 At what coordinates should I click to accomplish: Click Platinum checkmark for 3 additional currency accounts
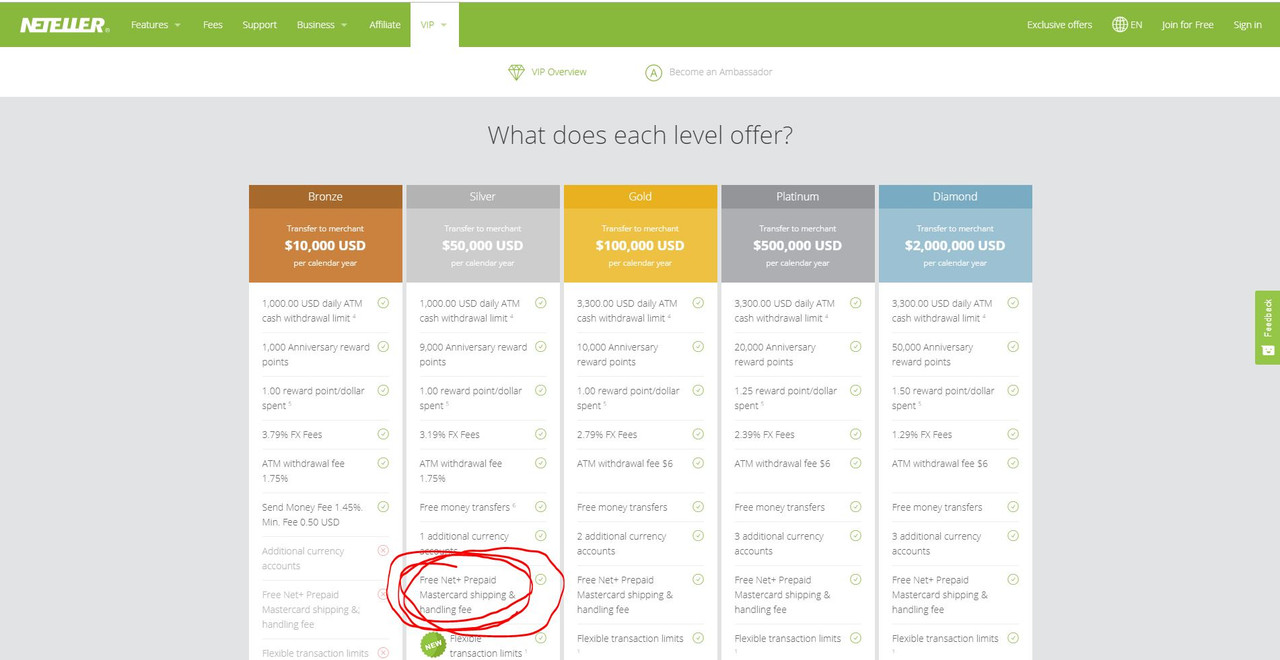(855, 535)
